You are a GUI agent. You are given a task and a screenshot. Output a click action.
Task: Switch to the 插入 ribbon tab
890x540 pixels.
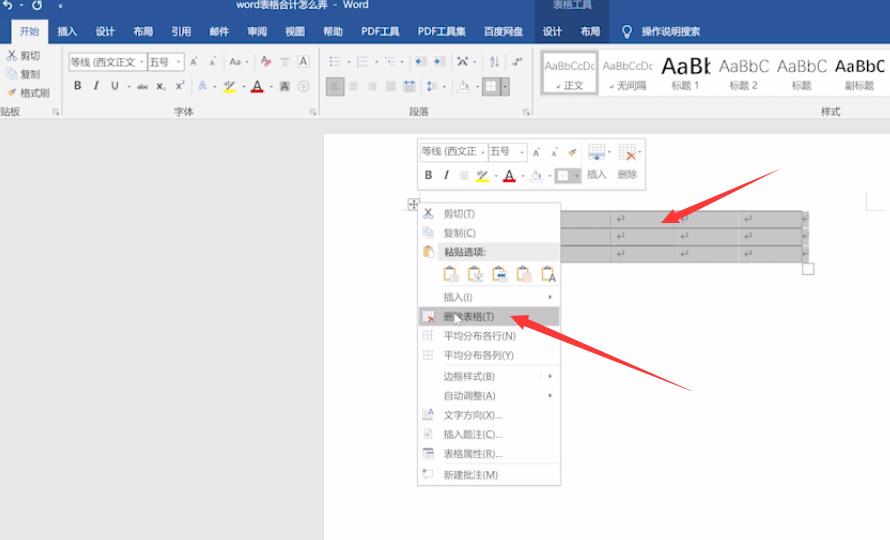click(67, 32)
